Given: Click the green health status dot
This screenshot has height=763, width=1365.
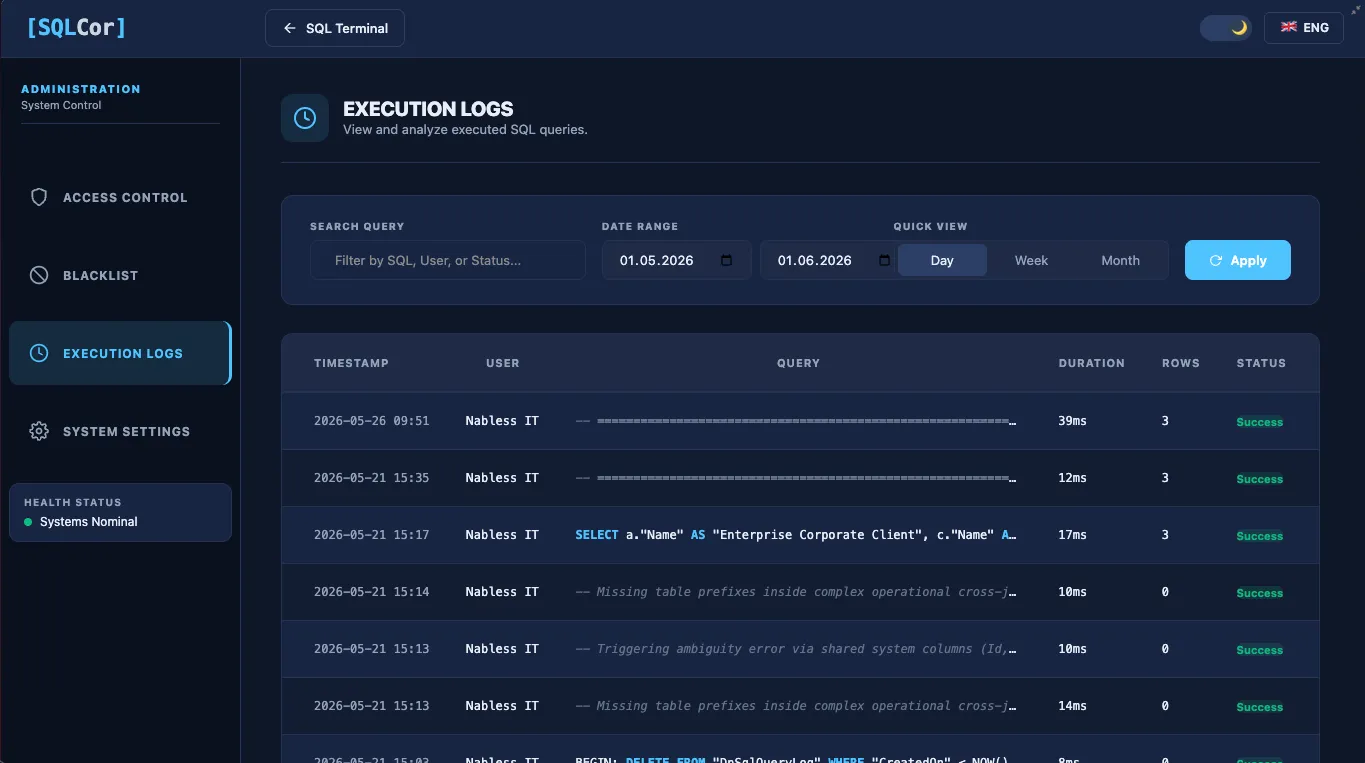Looking at the screenshot, I should click(x=28, y=522).
